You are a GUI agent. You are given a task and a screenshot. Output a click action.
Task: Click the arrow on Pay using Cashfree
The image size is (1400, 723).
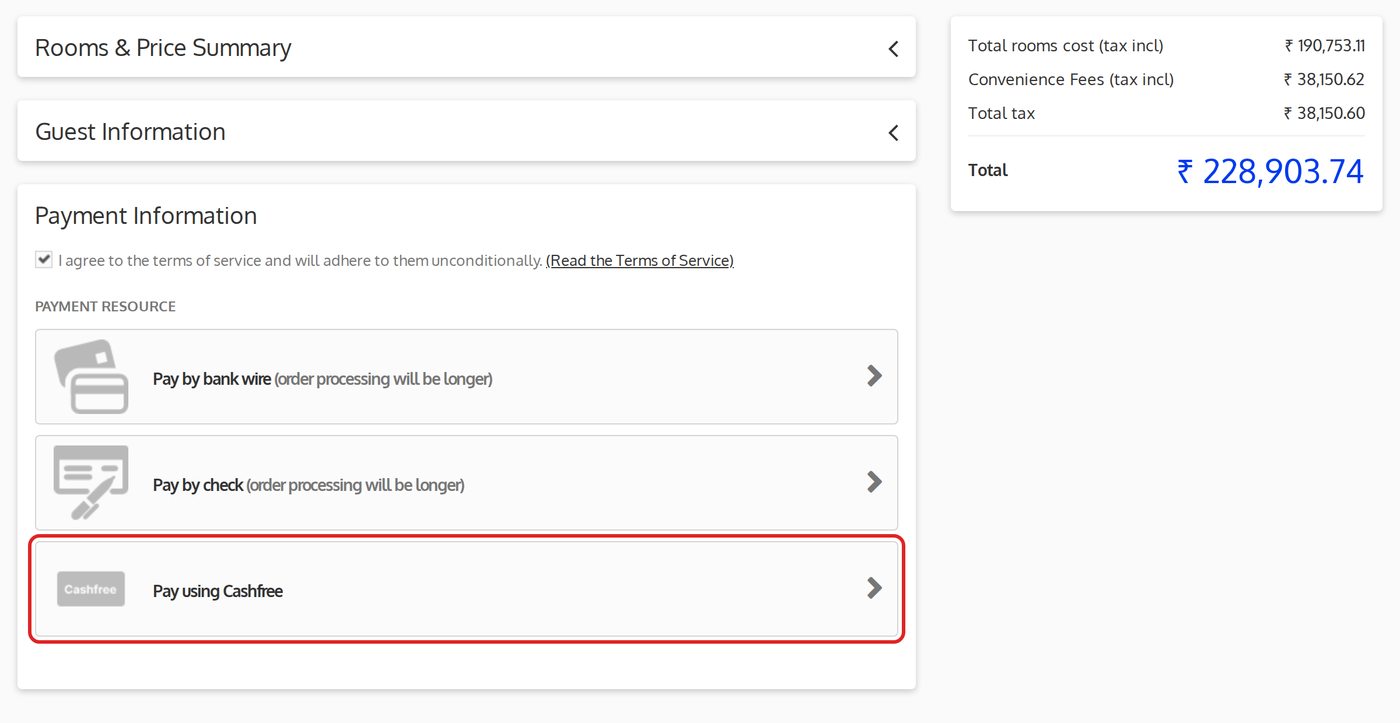(874, 588)
